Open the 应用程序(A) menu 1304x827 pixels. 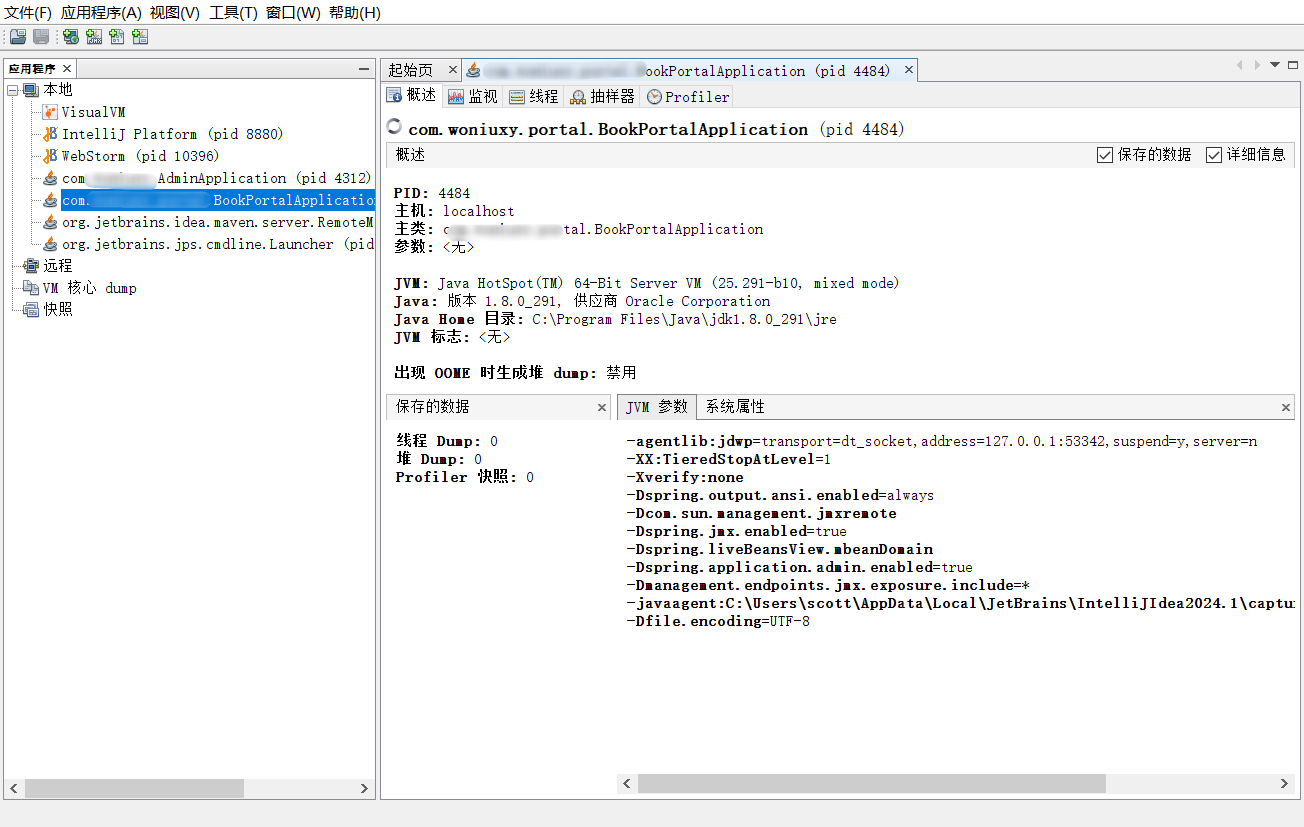[x=101, y=13]
